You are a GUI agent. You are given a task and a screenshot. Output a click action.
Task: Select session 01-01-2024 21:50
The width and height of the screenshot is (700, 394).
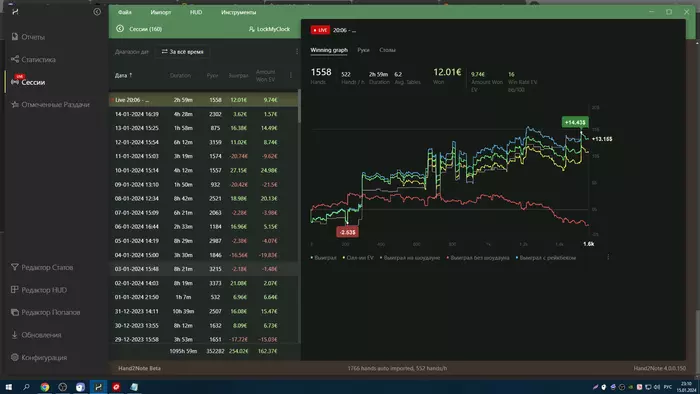[x=203, y=297]
